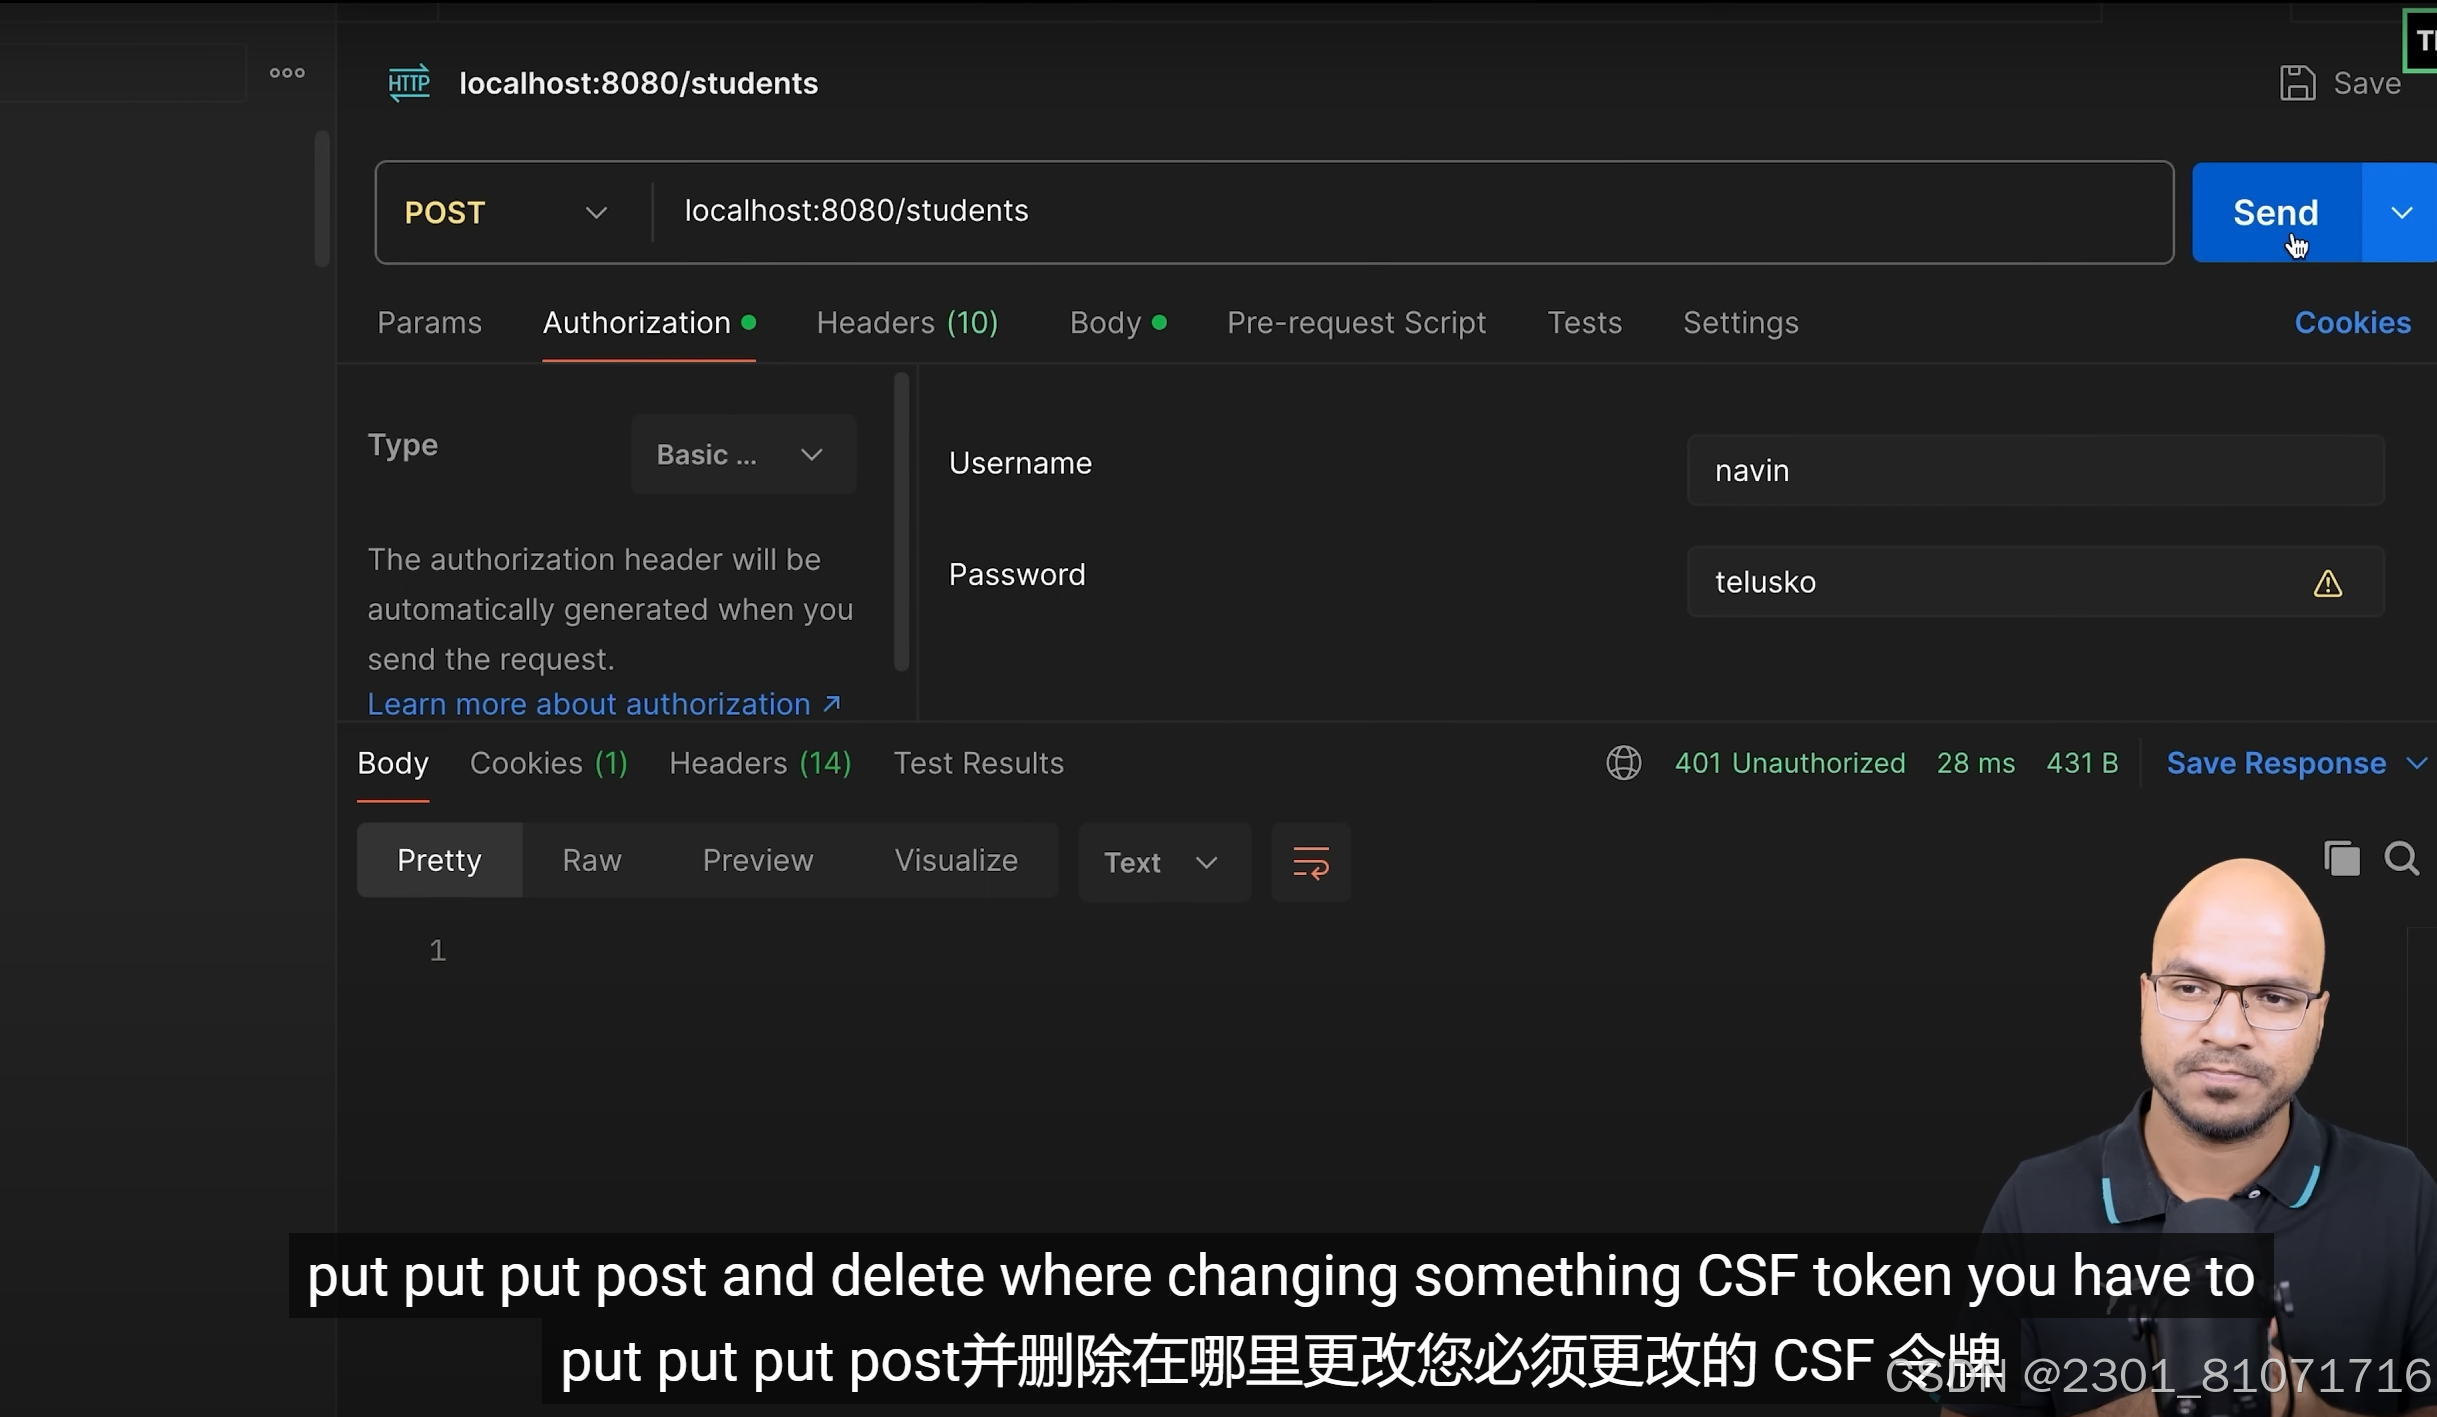
Task: Copy response body with the copy icon
Action: [2341, 859]
